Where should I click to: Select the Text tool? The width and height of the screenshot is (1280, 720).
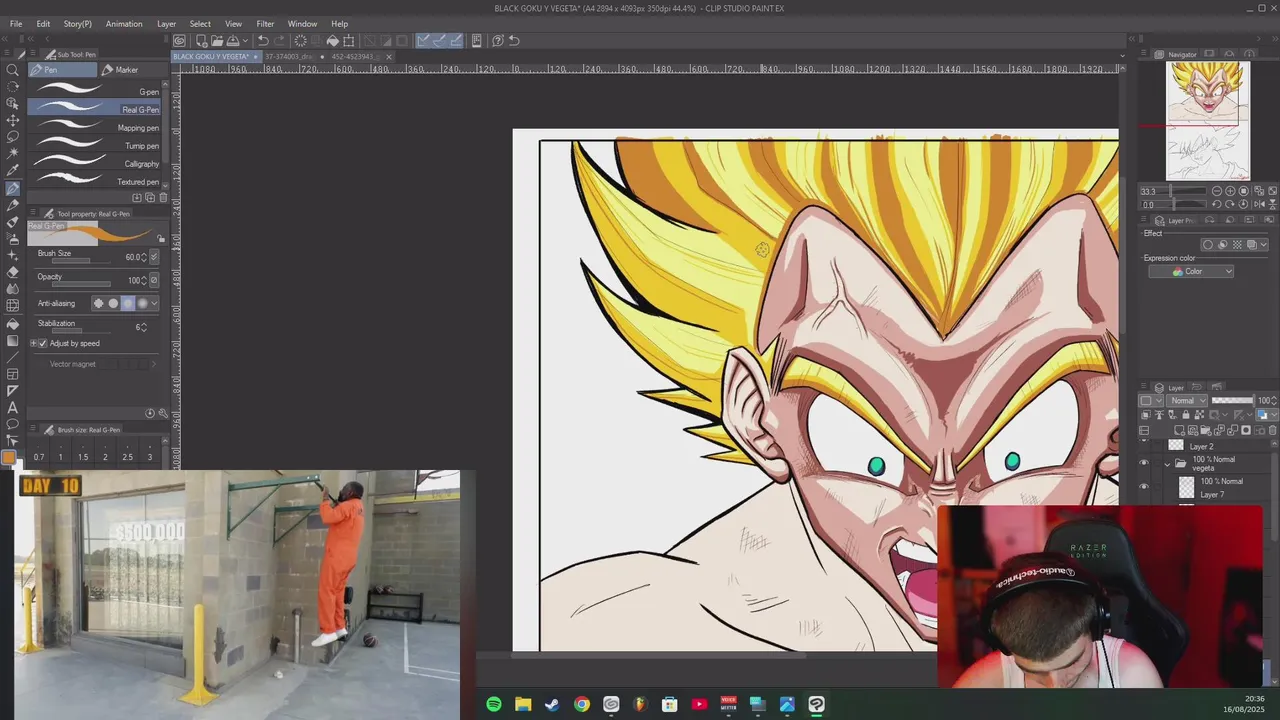tap(12, 407)
